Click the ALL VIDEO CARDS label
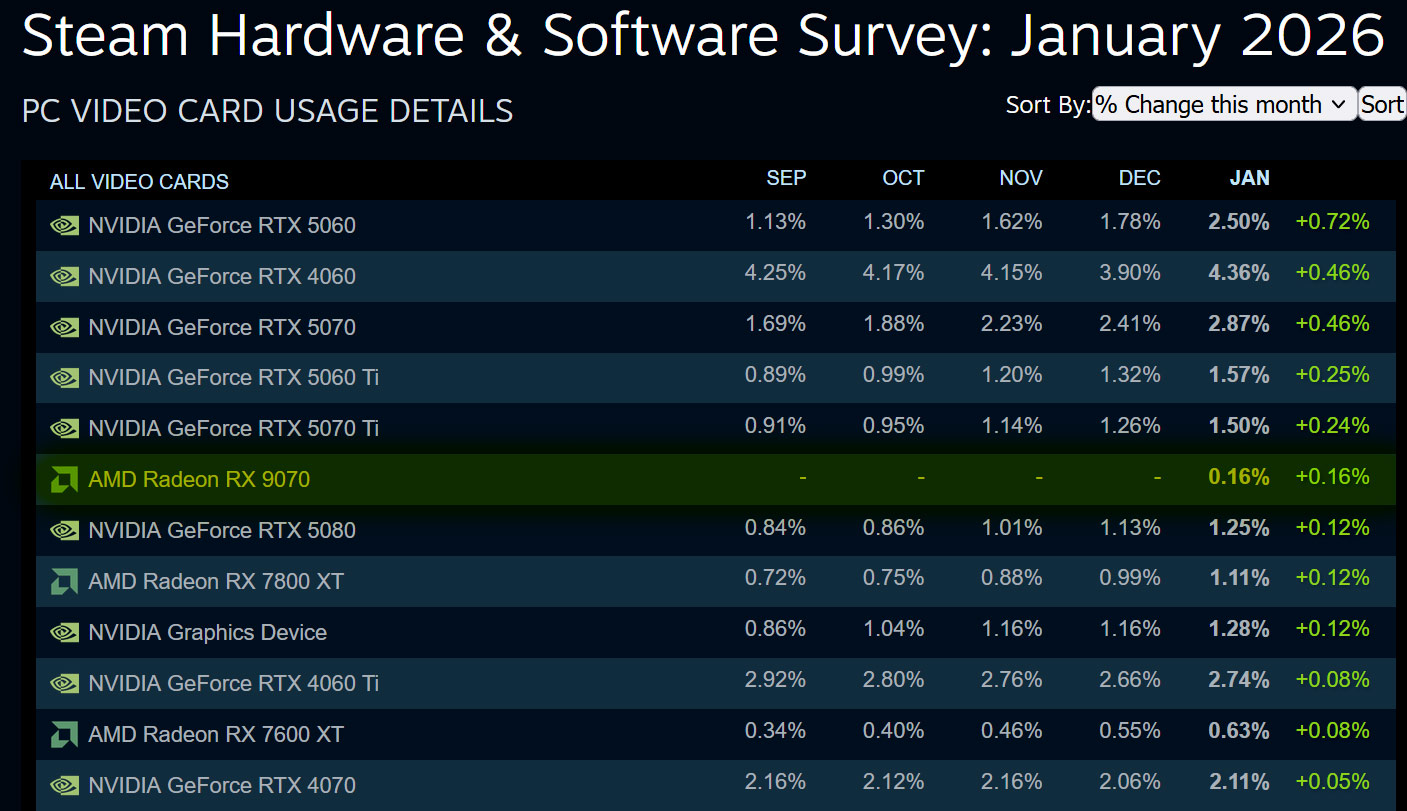This screenshot has height=811, width=1407. [x=139, y=181]
